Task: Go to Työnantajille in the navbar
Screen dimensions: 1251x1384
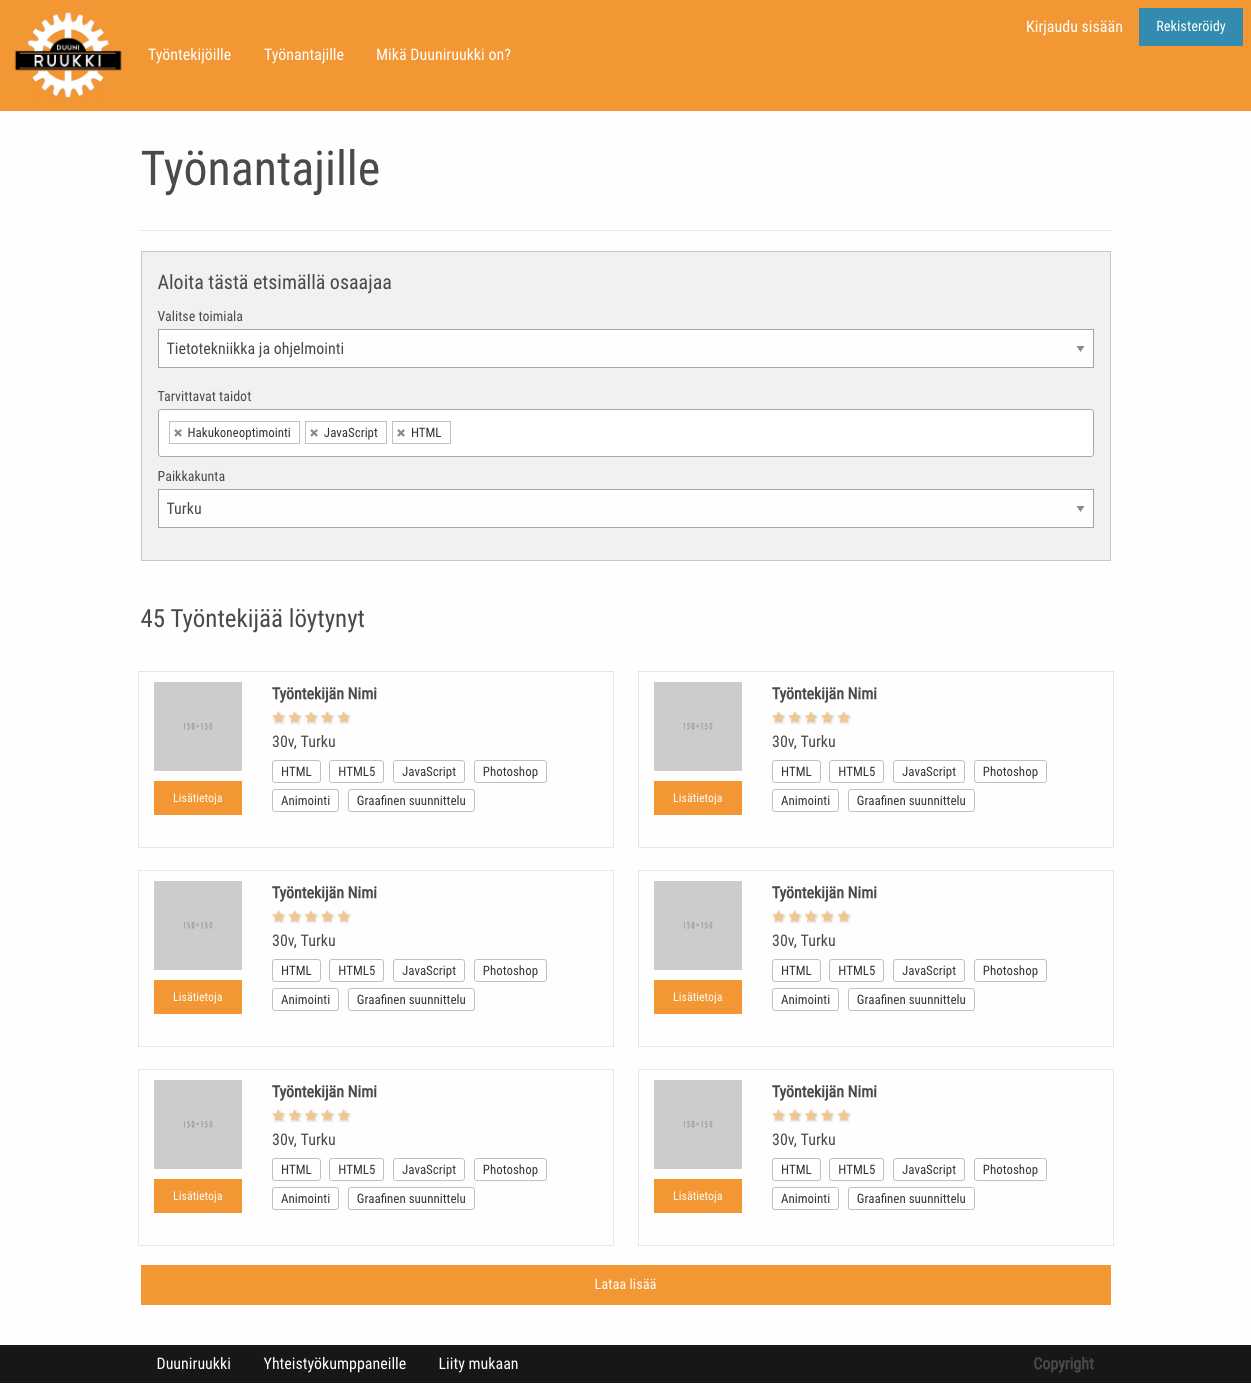Action: [304, 55]
